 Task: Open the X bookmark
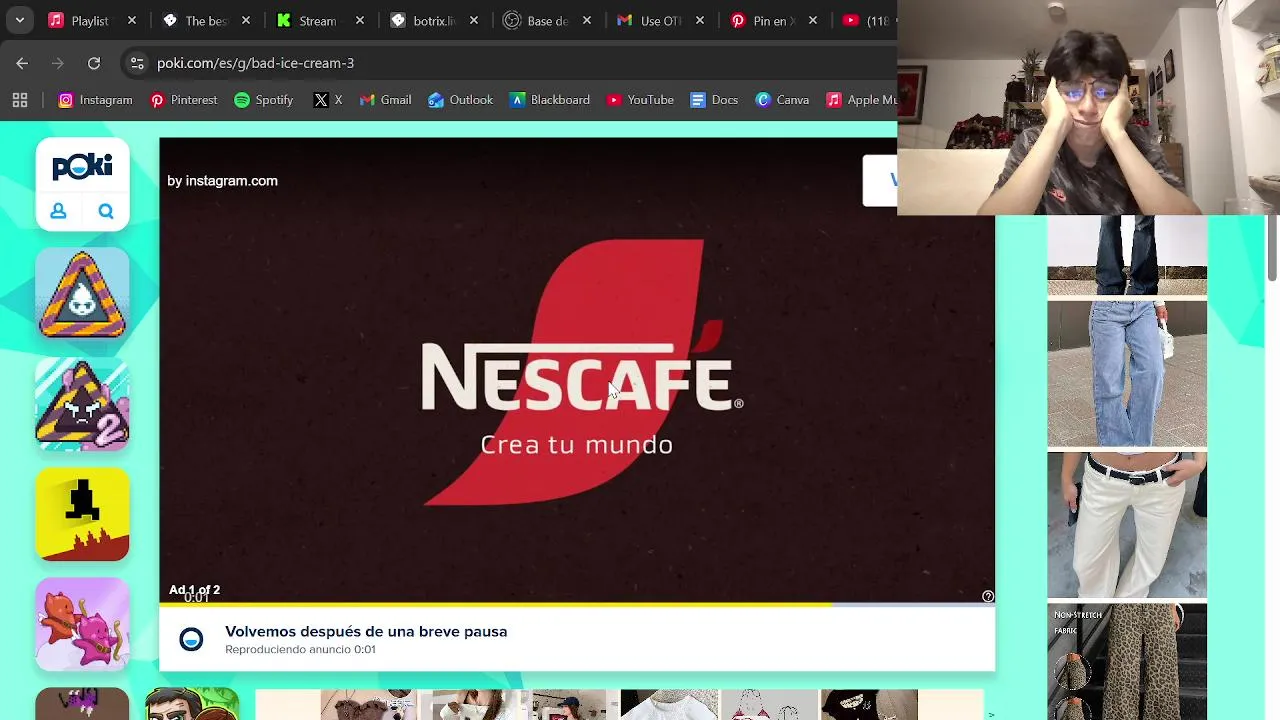(328, 100)
